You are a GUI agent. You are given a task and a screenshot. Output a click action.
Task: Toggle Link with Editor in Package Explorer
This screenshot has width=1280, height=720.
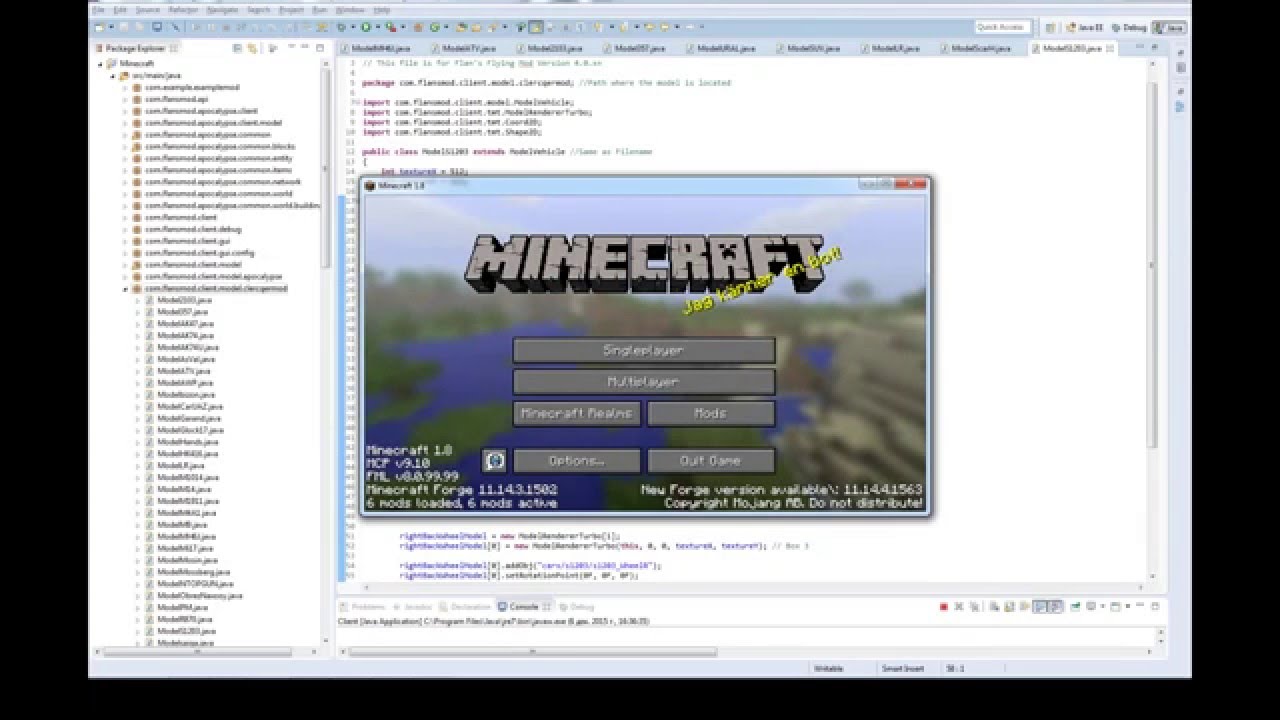pos(251,48)
